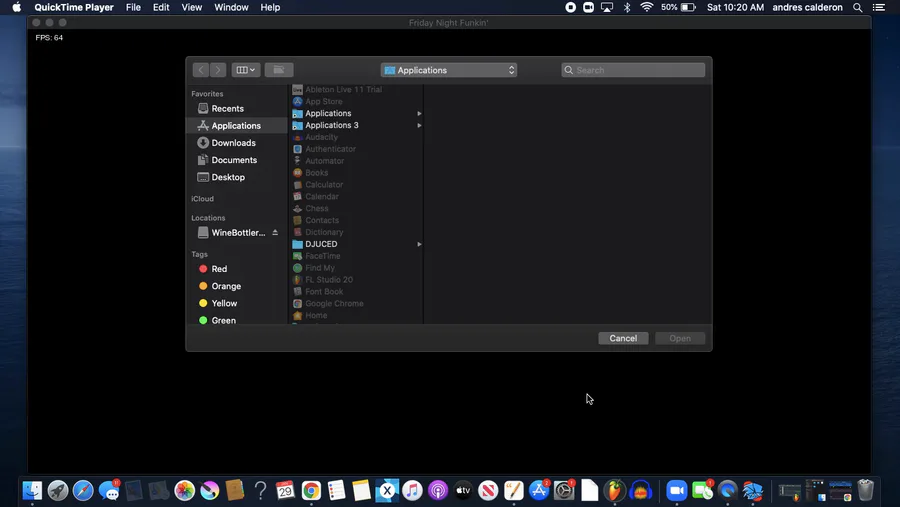900x507 pixels.
Task: Stop recording via menu bar stop icon
Action: (x=571, y=7)
